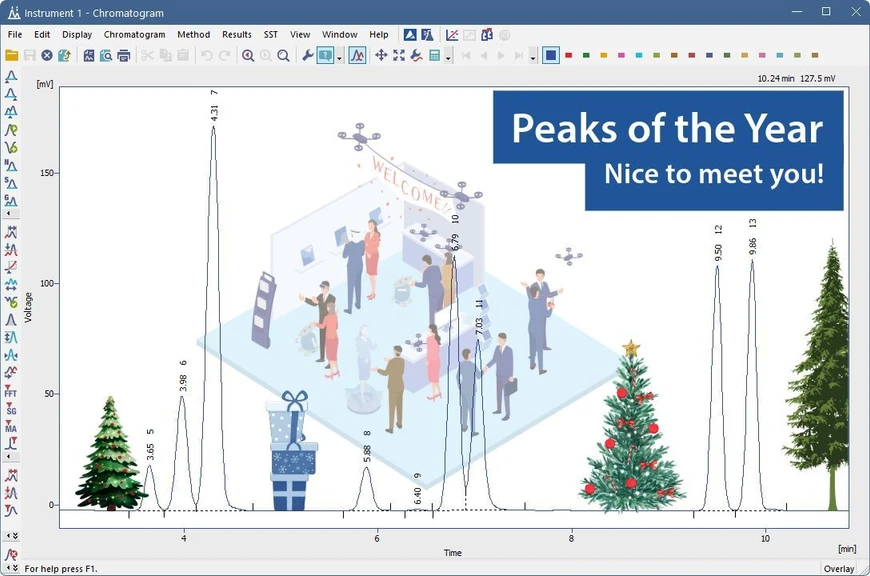This screenshot has height=576, width=870.
Task: Open the dropdown beside the table icon
Action: click(448, 57)
